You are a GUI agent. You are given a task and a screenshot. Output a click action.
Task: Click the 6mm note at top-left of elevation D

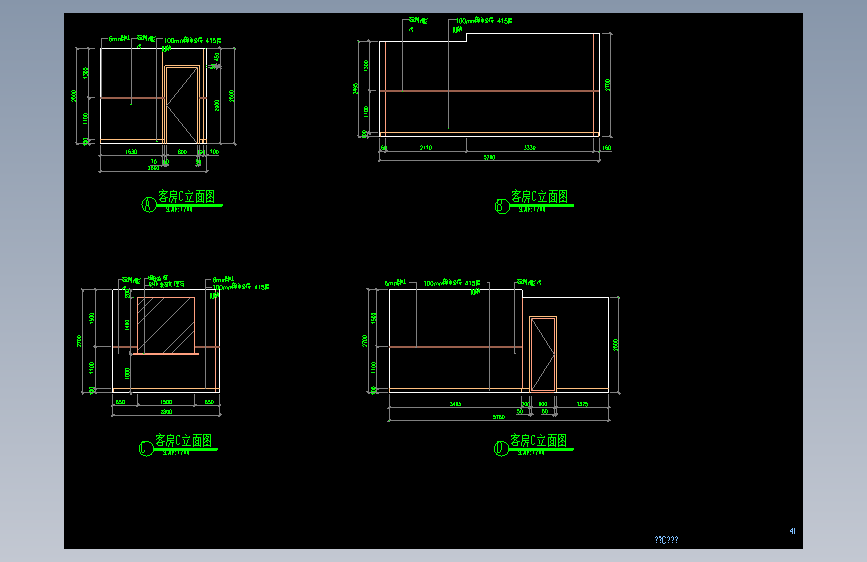coord(395,283)
